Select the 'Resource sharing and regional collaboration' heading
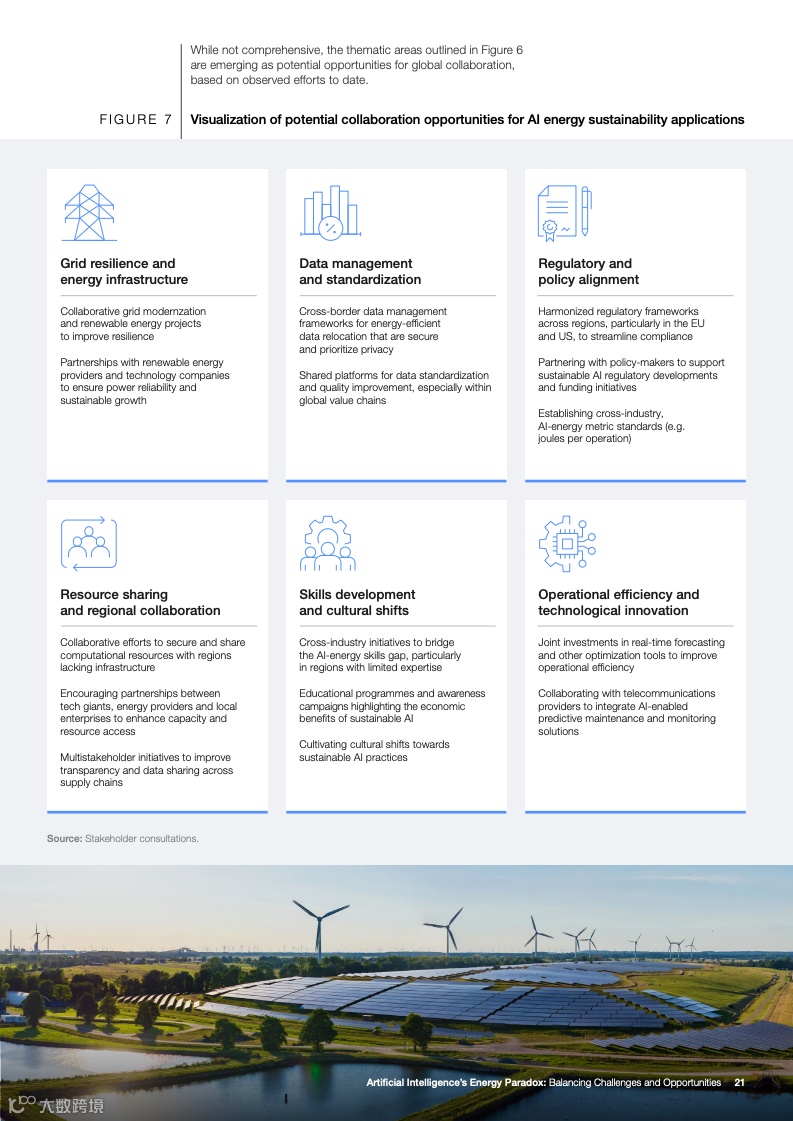 [140, 603]
